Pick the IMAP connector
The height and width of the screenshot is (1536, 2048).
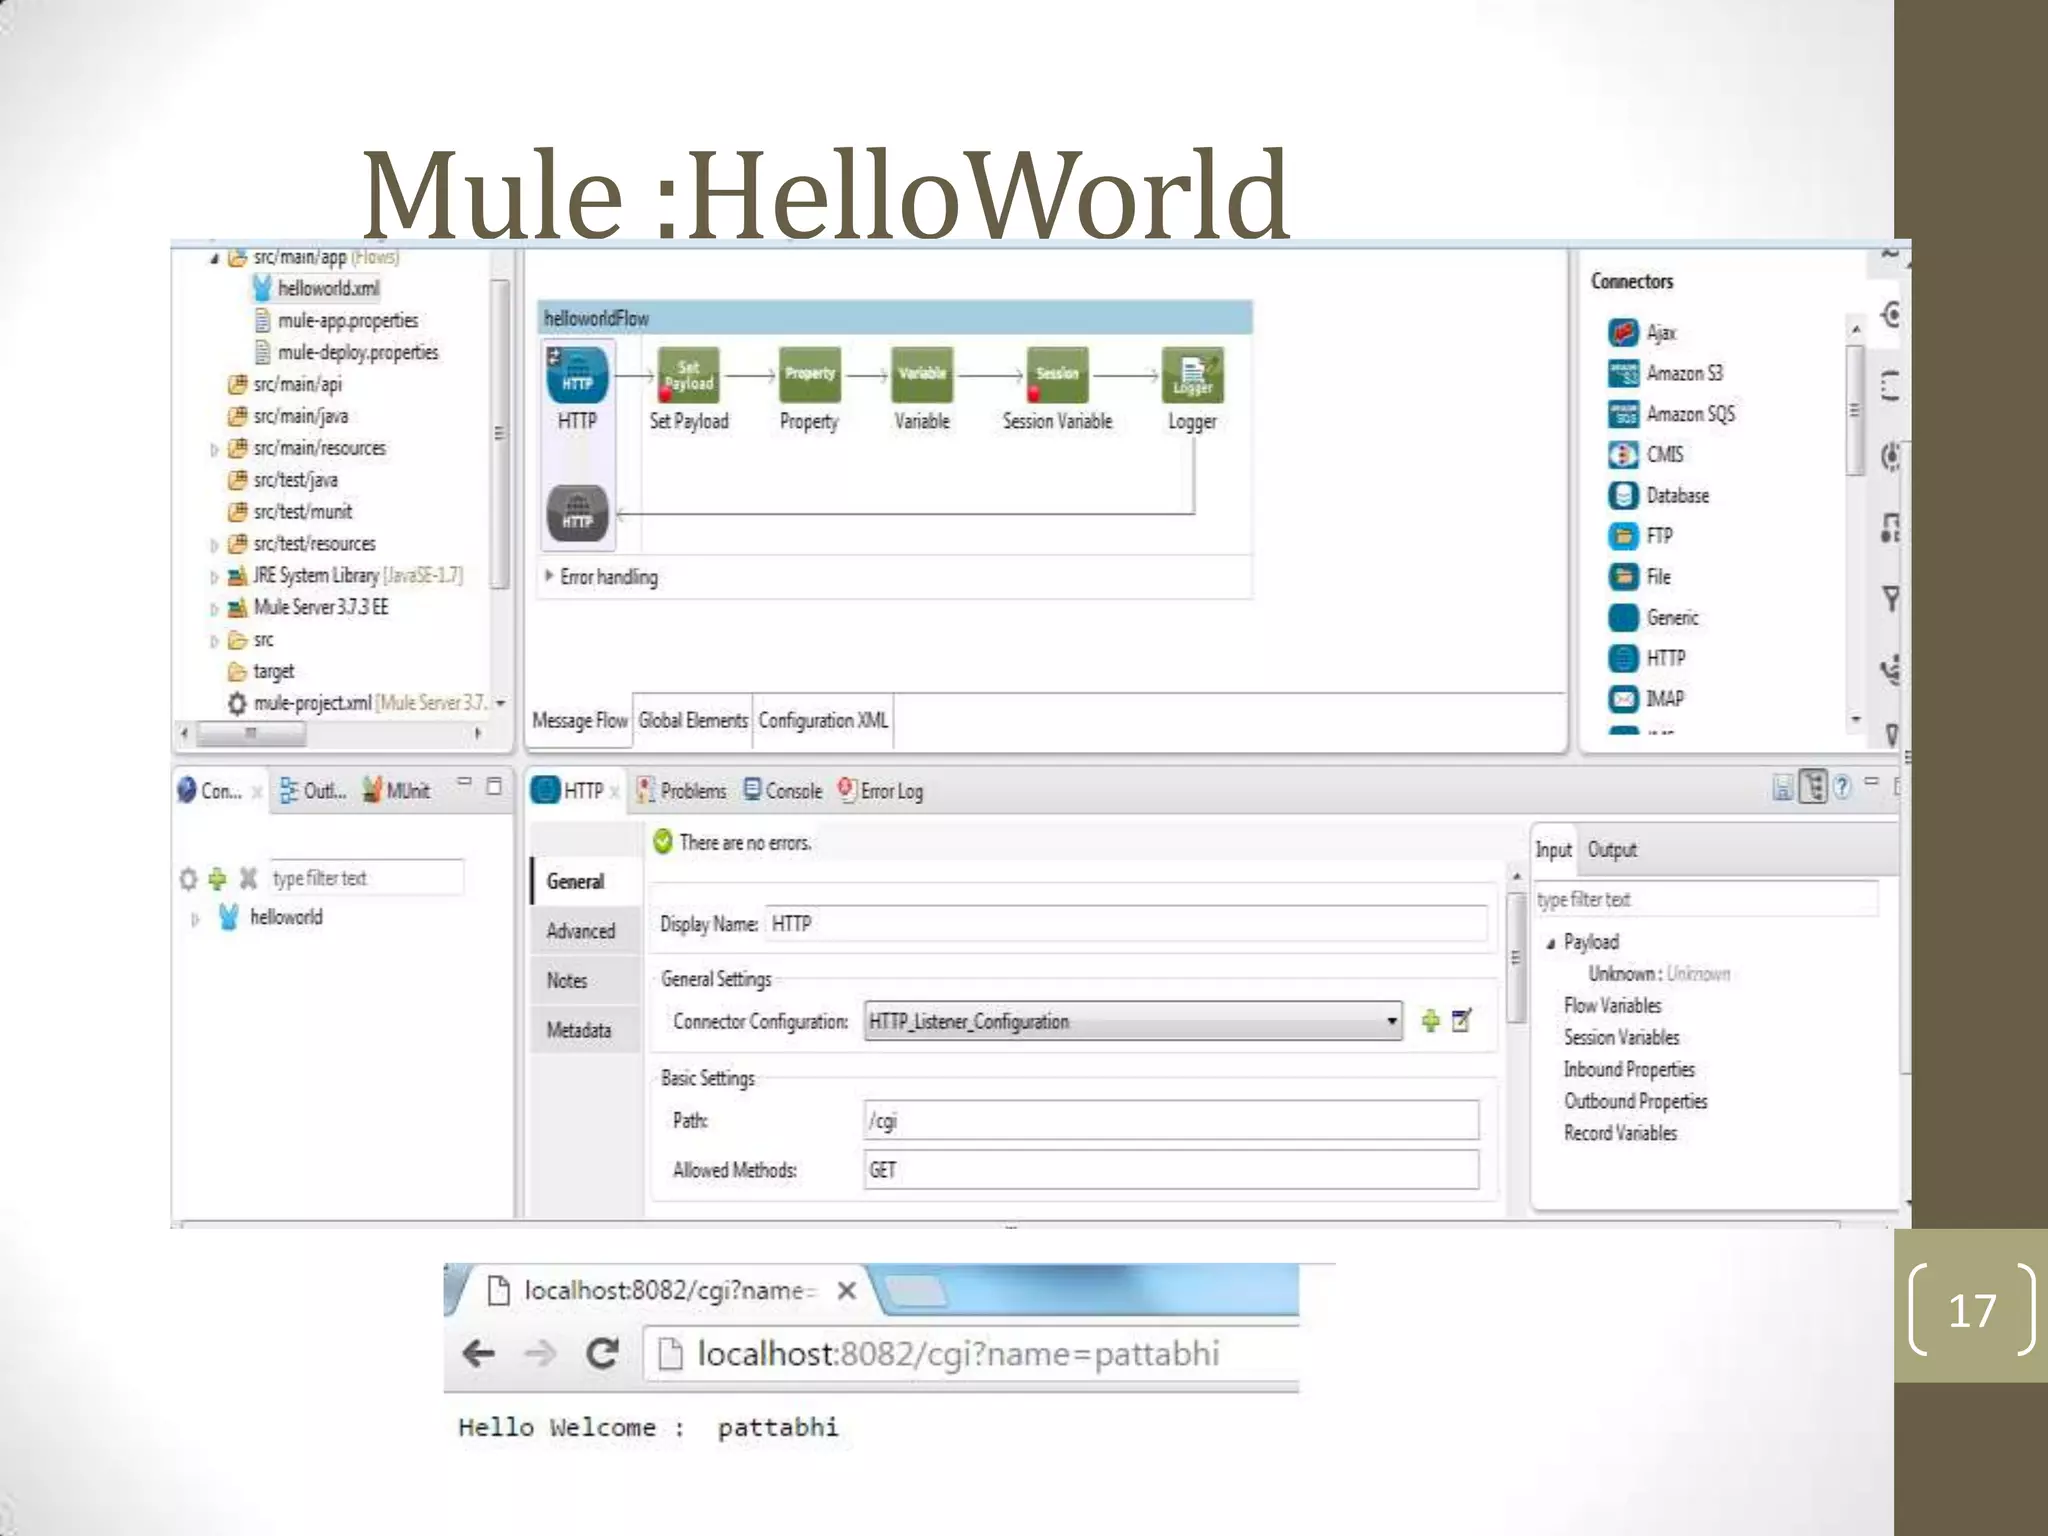tap(1646, 699)
